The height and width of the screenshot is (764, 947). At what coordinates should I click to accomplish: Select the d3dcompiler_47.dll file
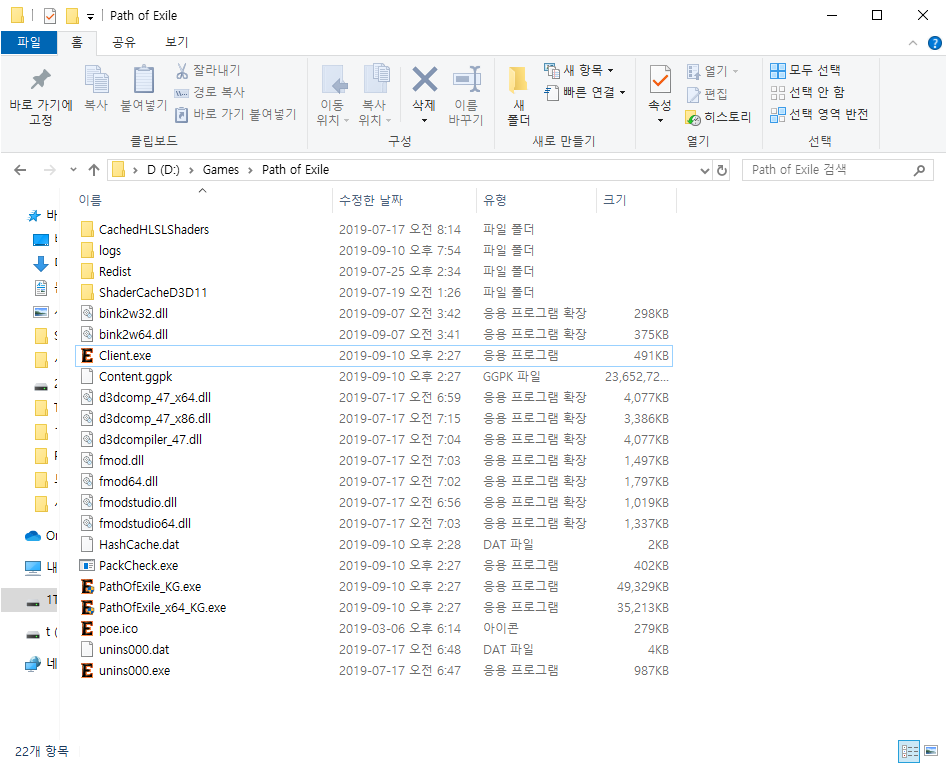374,440
